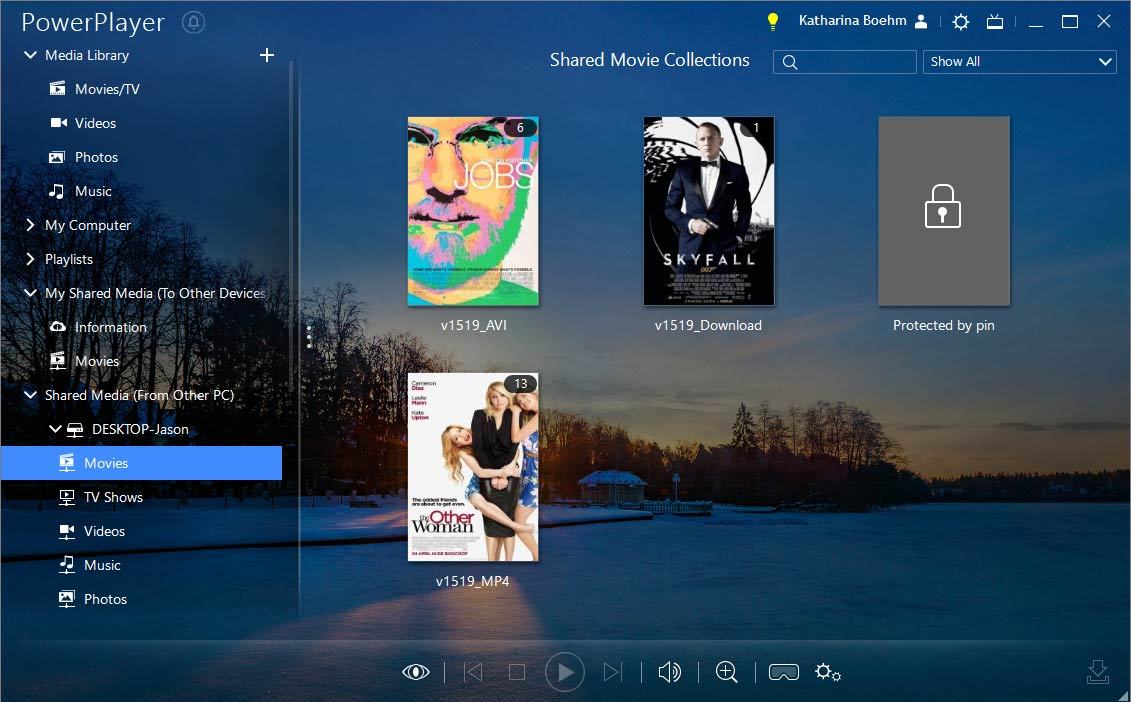Open player settings gear in bottom bar
Image resolution: width=1131 pixels, height=702 pixels.
pyautogui.click(x=827, y=672)
